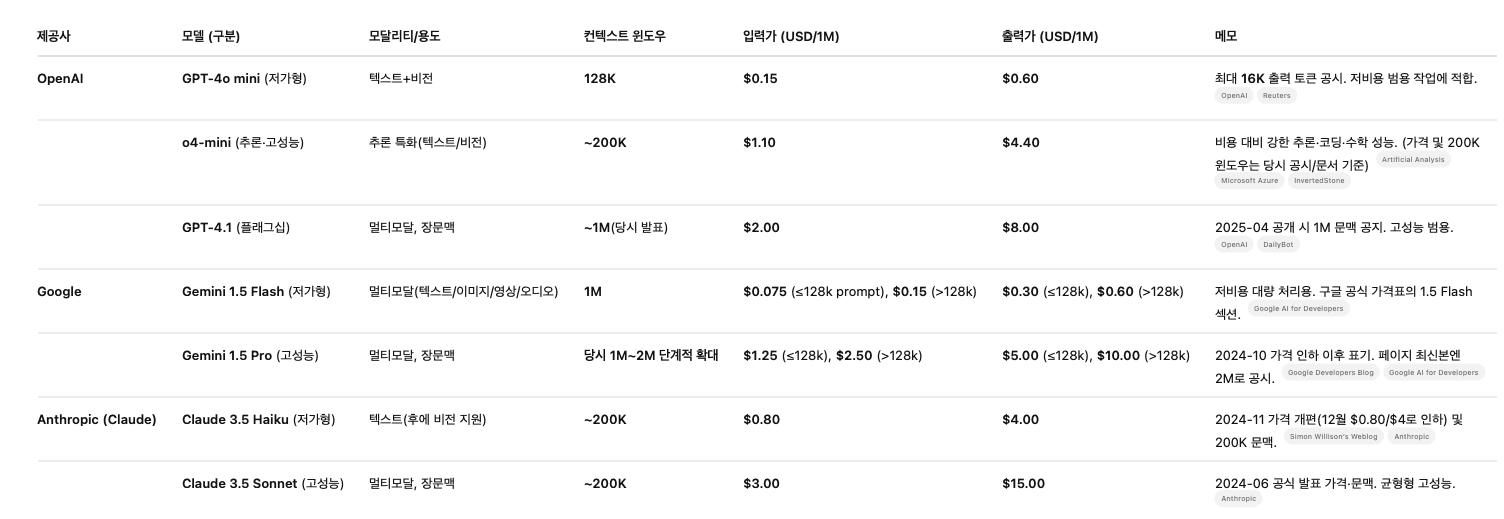The width and height of the screenshot is (1504, 519).
Task: Select the Claude 3.5 Haiku model cell
Action: coord(258,420)
